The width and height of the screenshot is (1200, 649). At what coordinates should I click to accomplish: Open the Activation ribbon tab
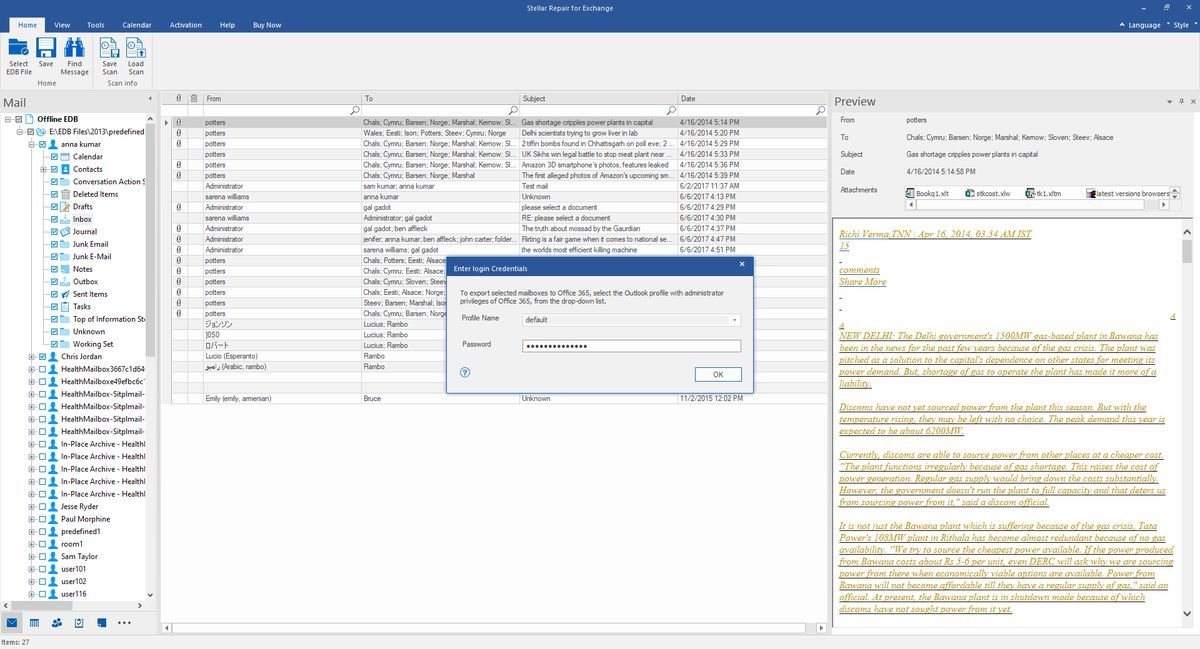pyautogui.click(x=186, y=24)
